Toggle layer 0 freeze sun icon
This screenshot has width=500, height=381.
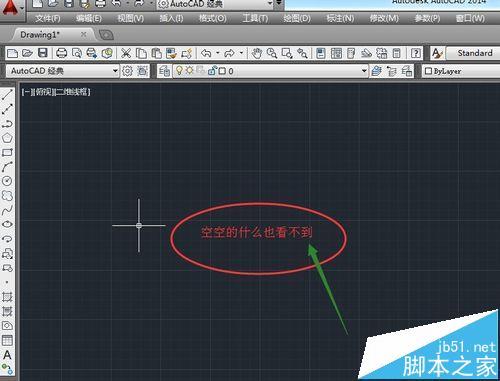coord(190,70)
